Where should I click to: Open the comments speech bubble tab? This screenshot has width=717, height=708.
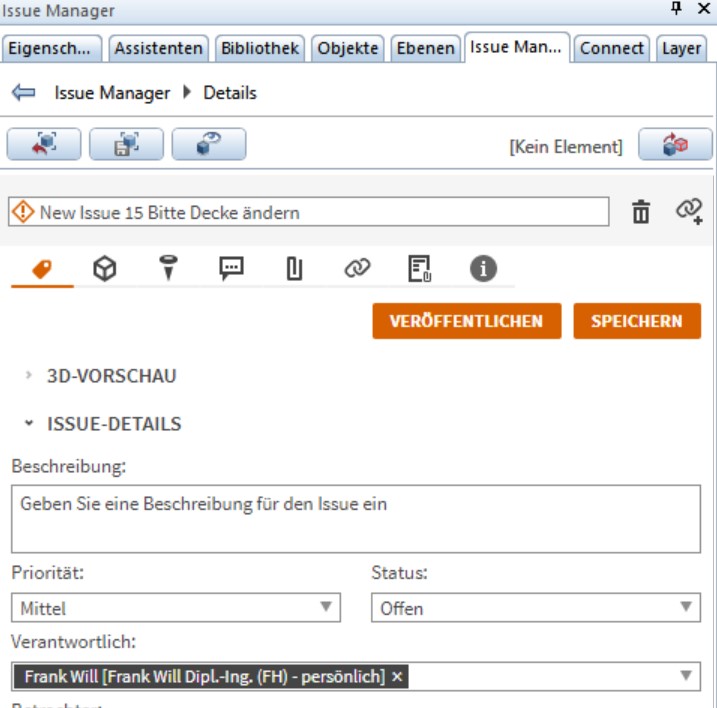click(x=231, y=268)
